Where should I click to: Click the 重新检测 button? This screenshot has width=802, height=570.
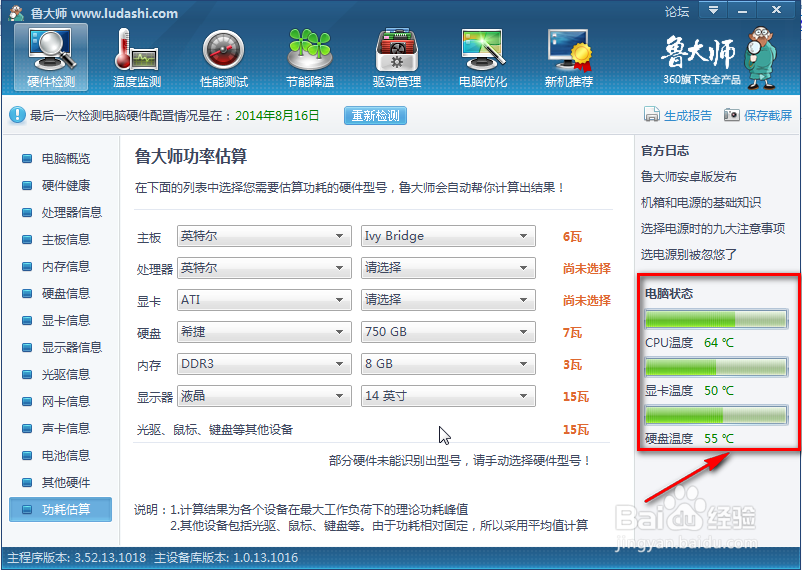point(375,116)
